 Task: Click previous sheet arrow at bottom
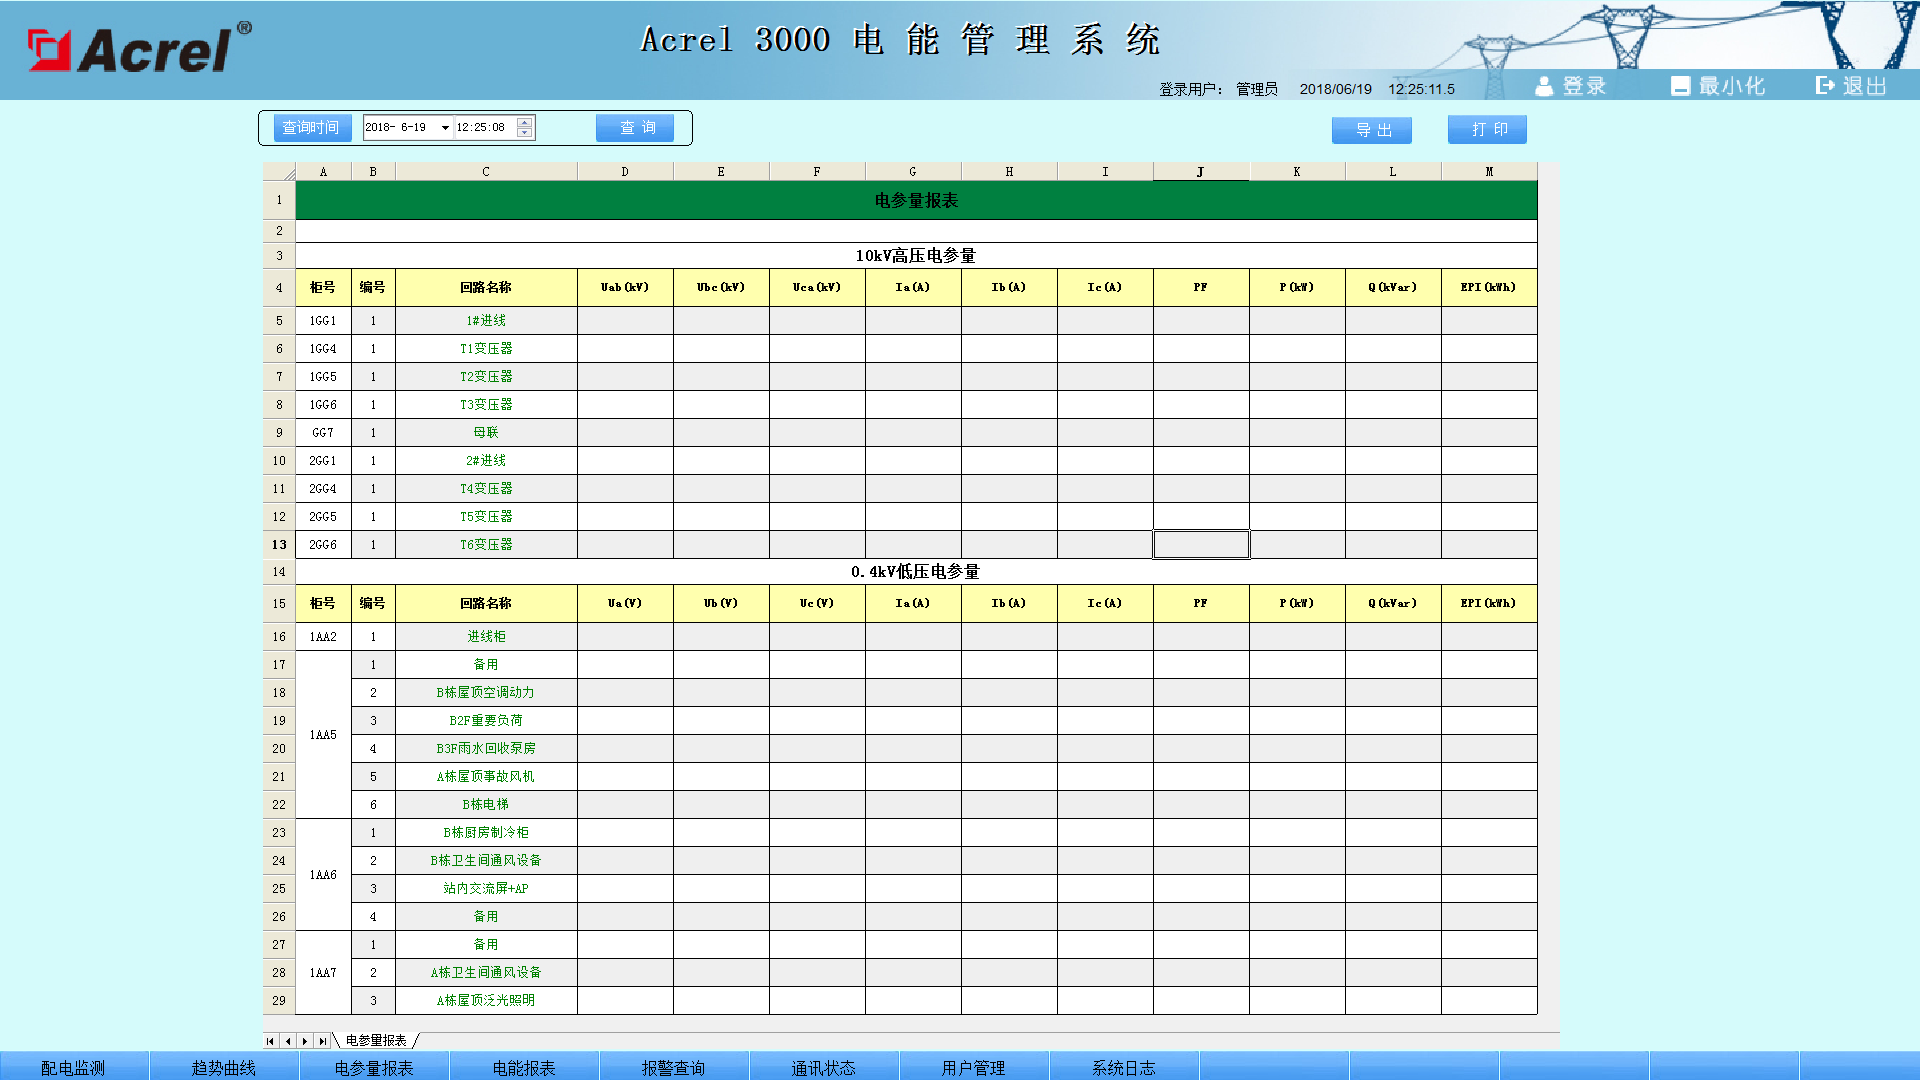point(288,1041)
